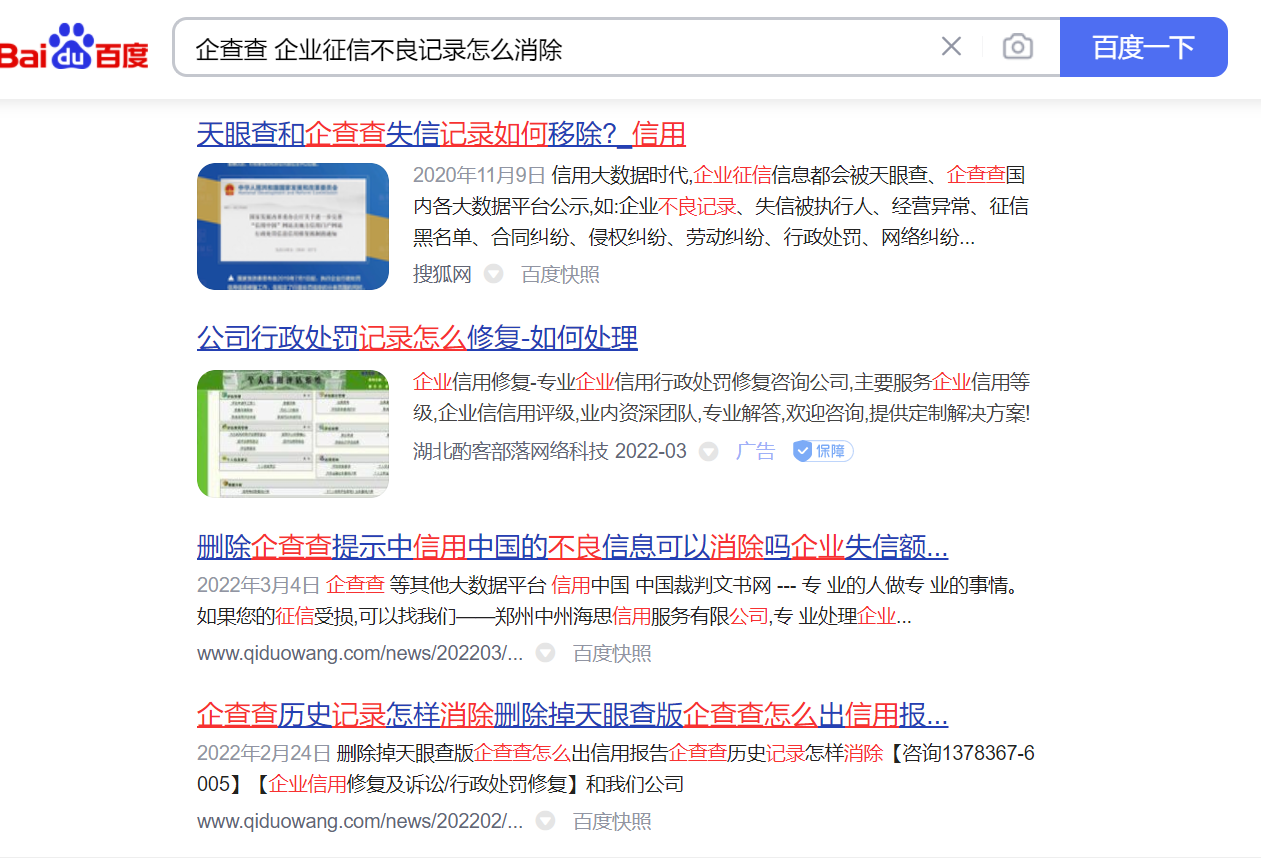The image size is (1261, 866).
Task: Clear the search query with the X icon
Action: point(951,46)
